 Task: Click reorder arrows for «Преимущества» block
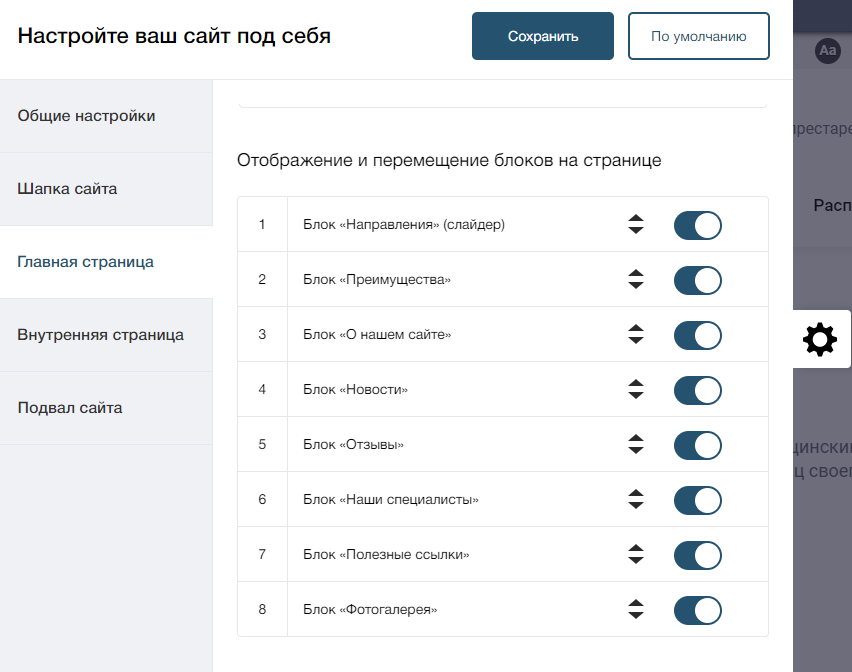point(636,279)
